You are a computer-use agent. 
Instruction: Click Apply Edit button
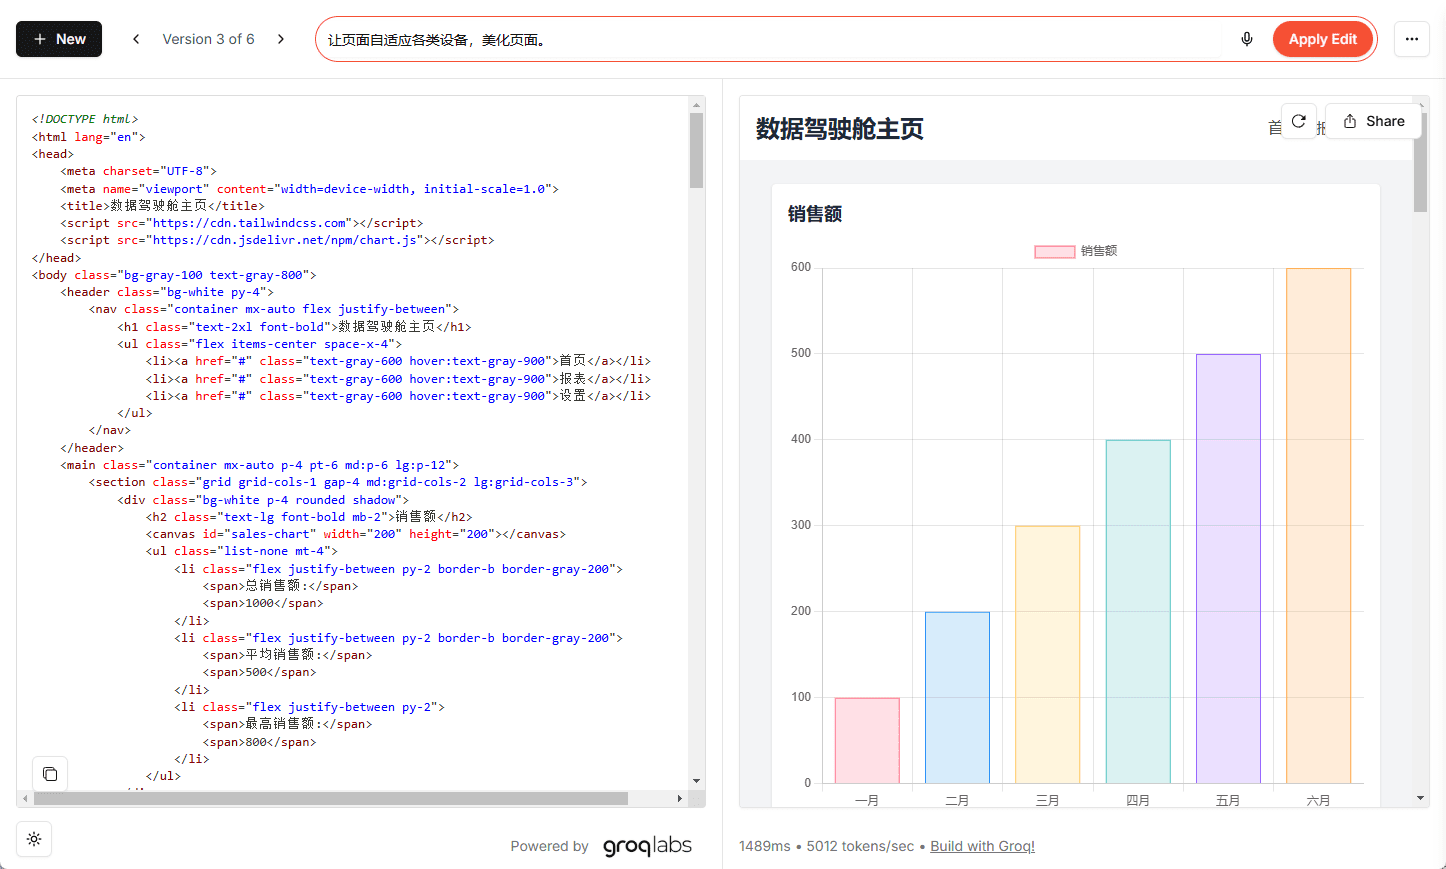1322,39
